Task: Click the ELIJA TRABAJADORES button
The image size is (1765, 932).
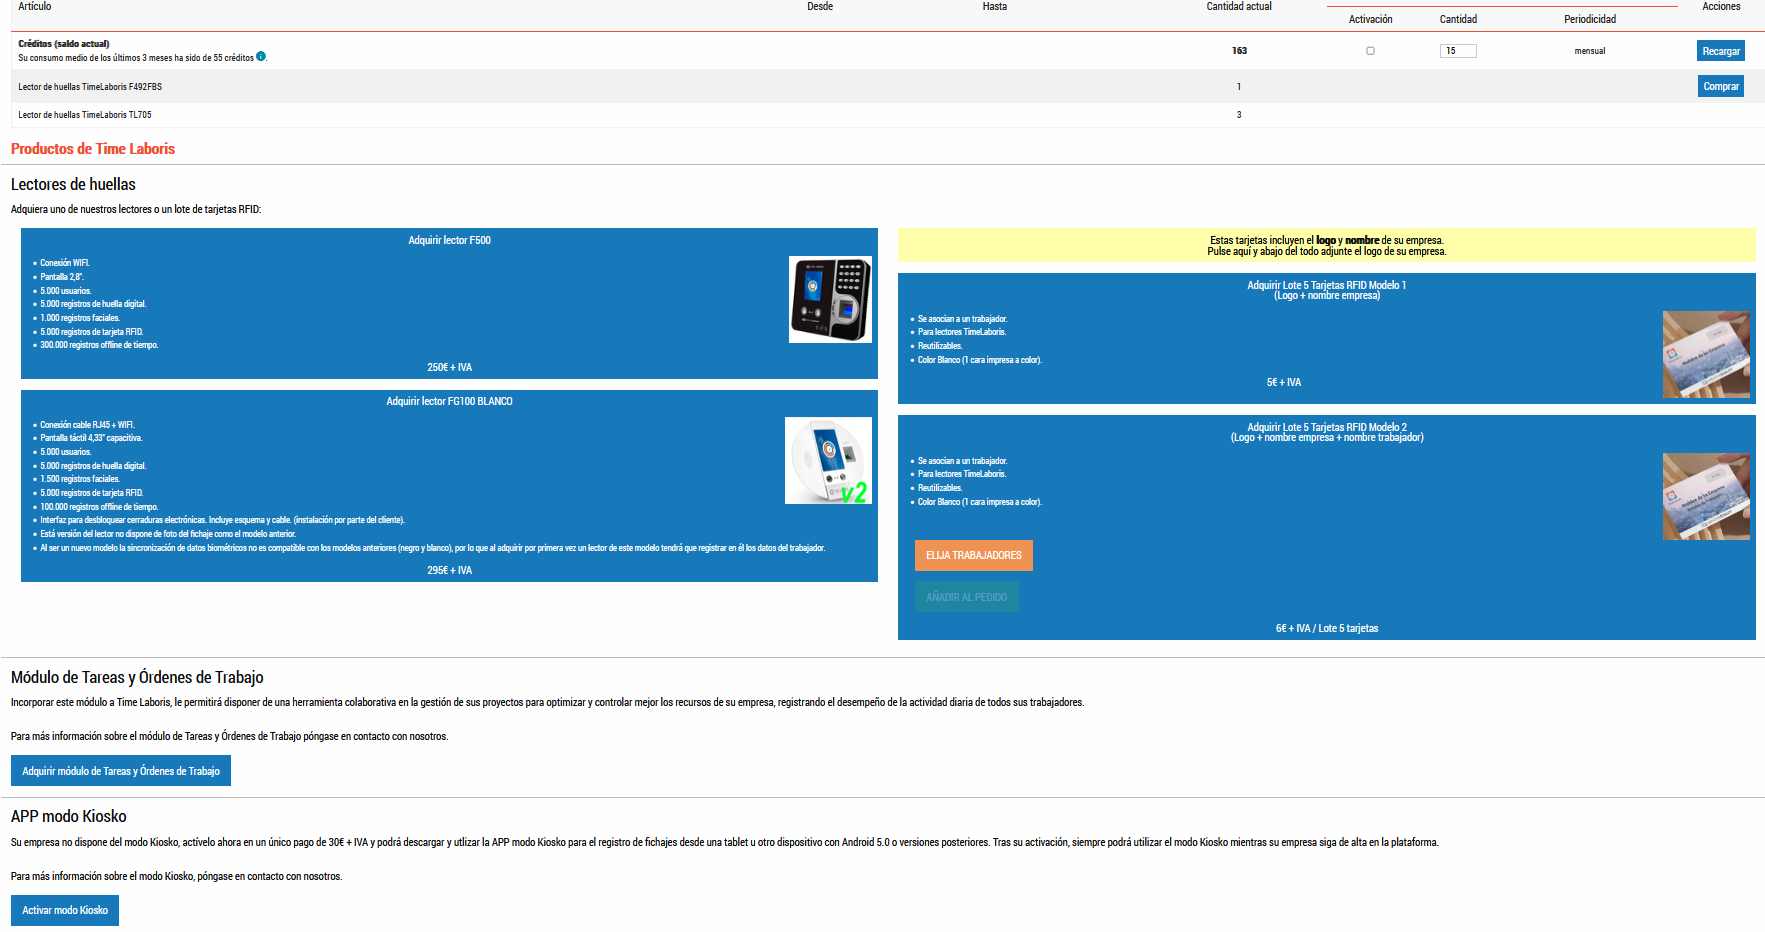Action: pyautogui.click(x=973, y=555)
